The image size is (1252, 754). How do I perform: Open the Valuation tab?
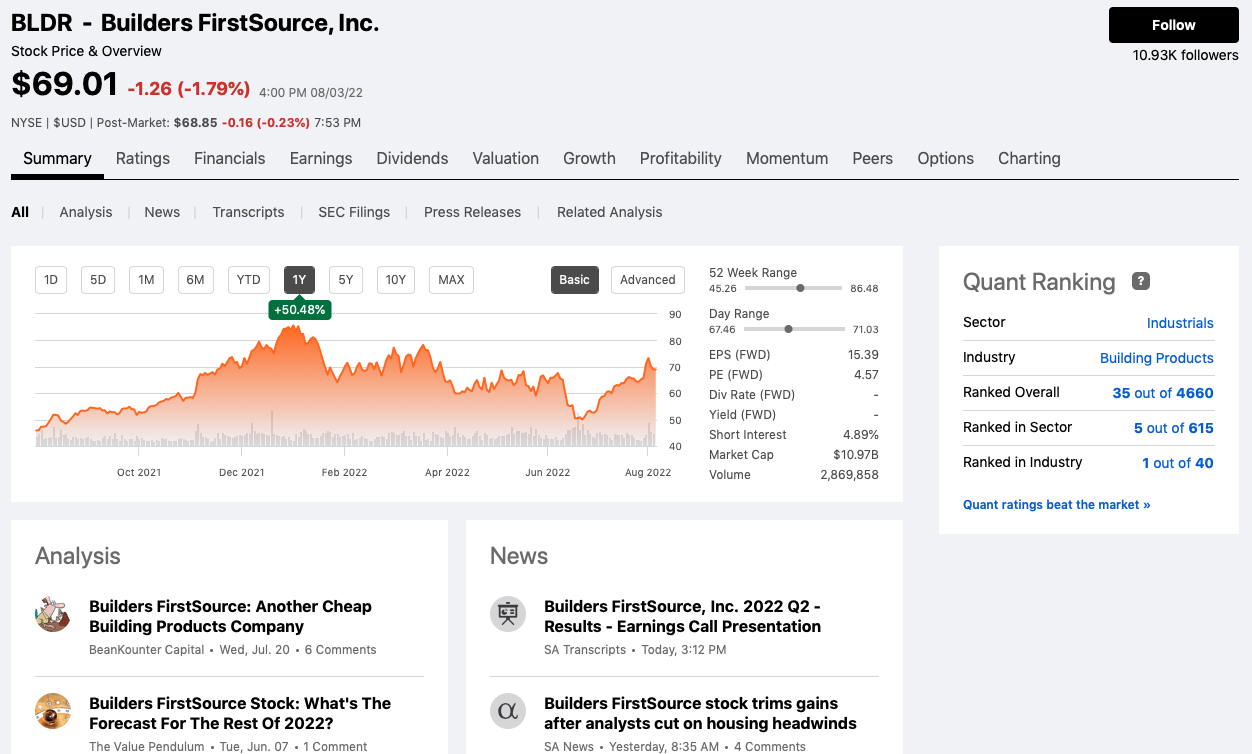click(x=506, y=158)
